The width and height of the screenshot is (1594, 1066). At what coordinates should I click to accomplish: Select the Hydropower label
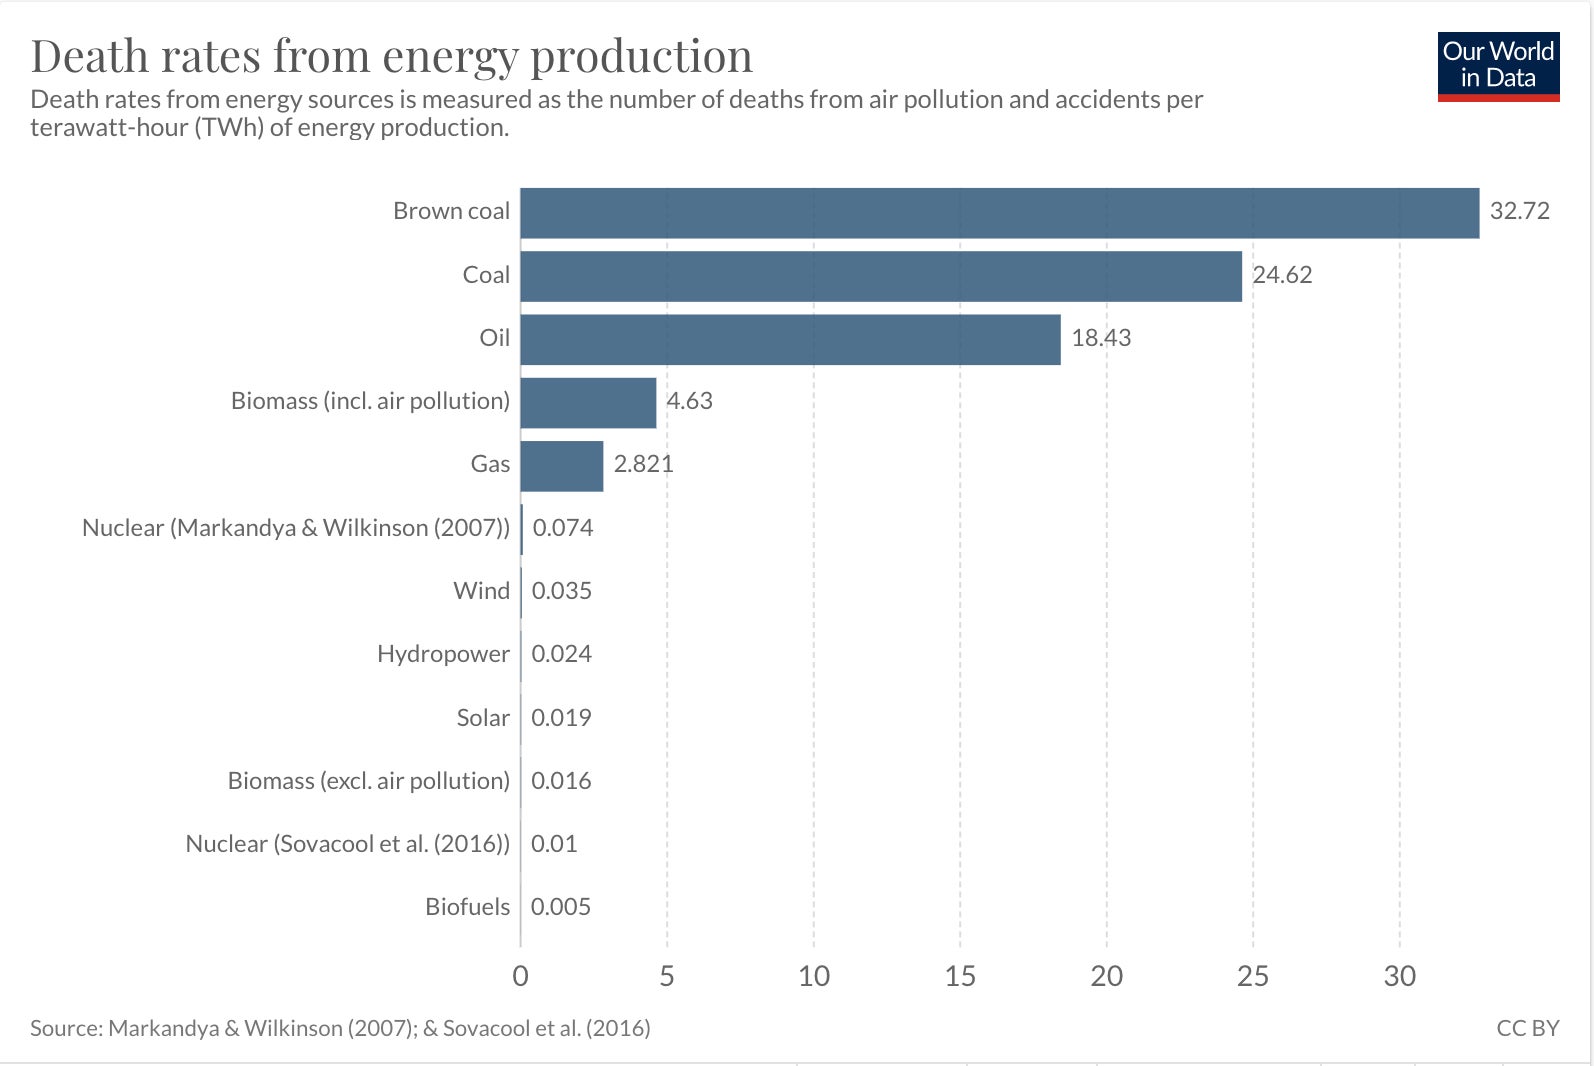coord(444,654)
